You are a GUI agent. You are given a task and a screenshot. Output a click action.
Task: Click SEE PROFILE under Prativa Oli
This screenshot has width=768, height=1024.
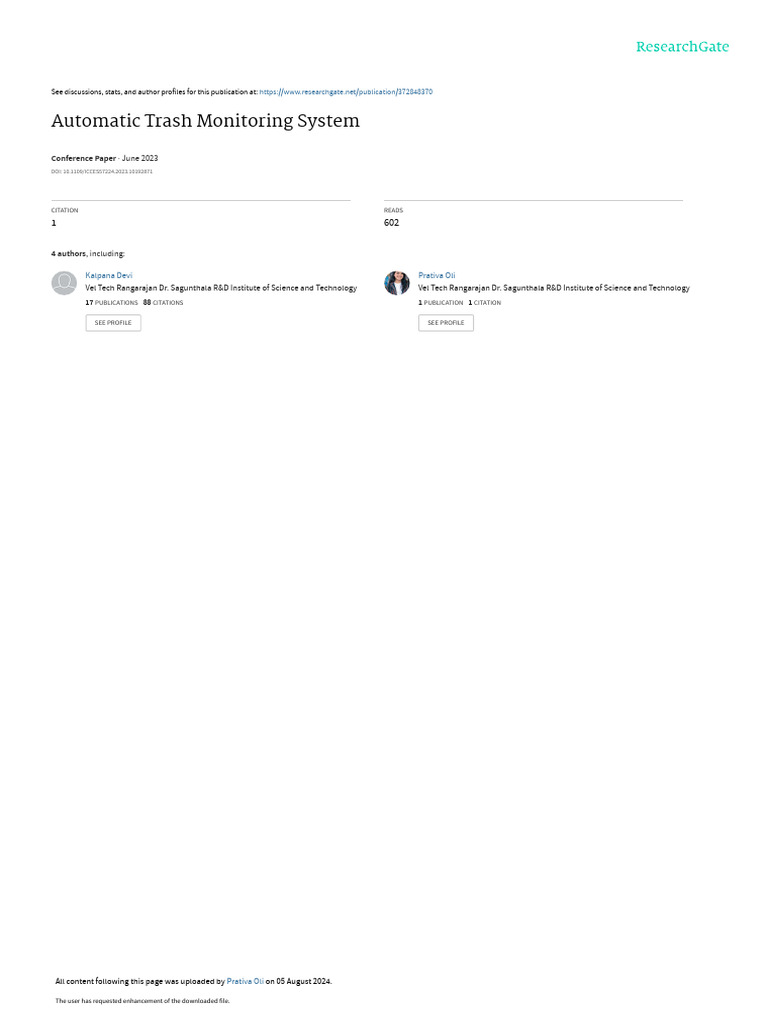445,323
